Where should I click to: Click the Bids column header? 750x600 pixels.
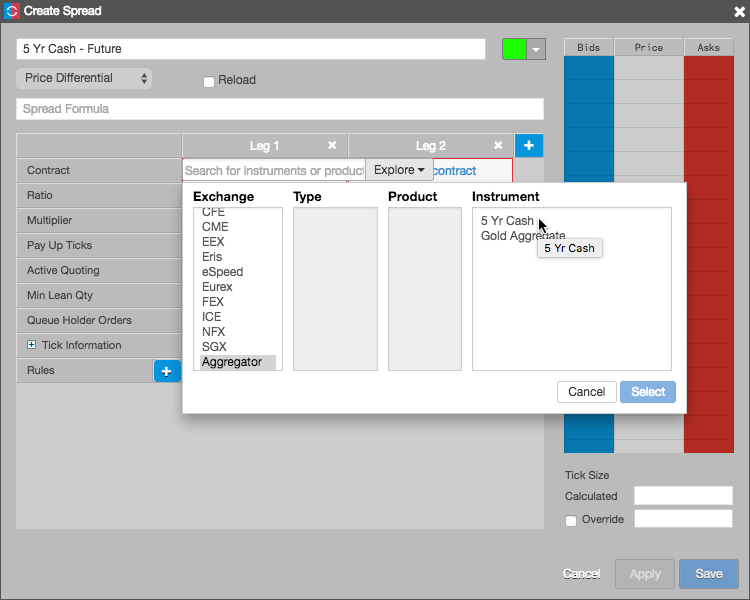coord(588,47)
